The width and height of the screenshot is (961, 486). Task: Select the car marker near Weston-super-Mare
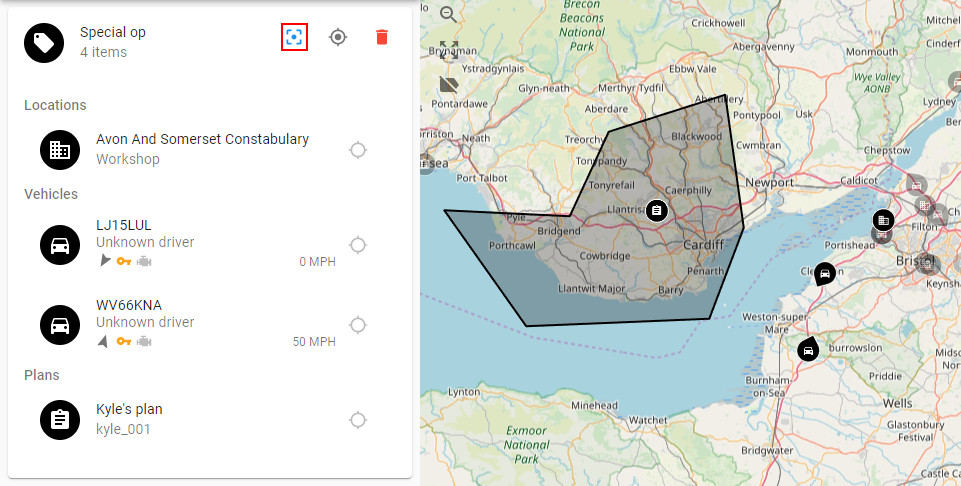tap(807, 350)
